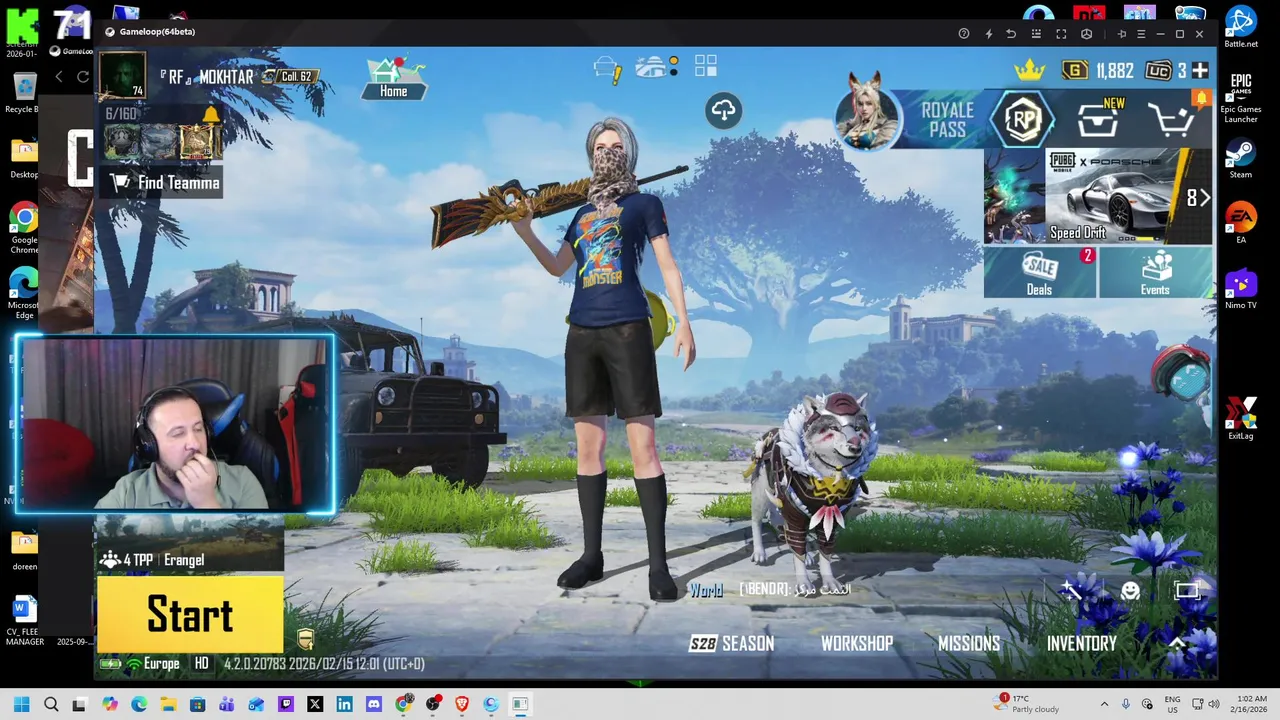This screenshot has width=1280, height=720.
Task: Click the cloud download icon
Action: point(723,110)
